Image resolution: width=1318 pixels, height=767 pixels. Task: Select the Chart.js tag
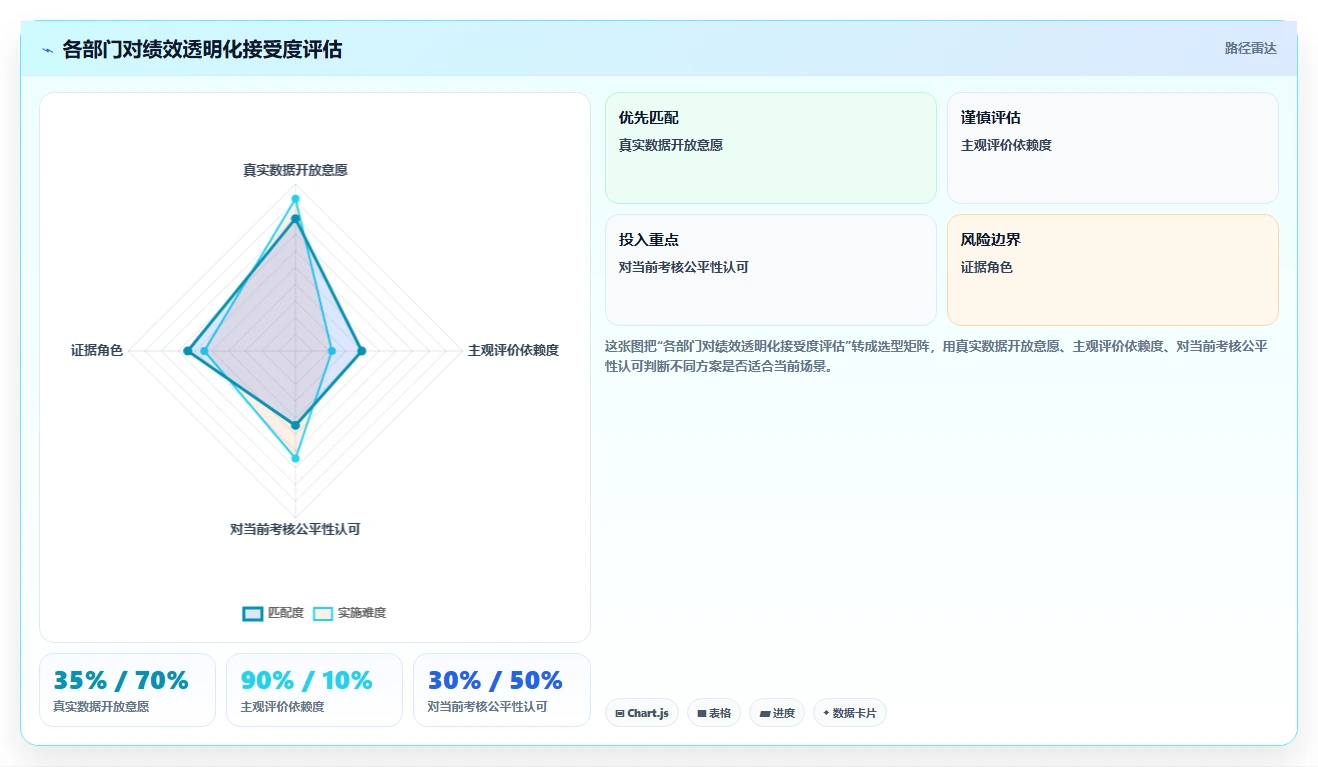(642, 713)
